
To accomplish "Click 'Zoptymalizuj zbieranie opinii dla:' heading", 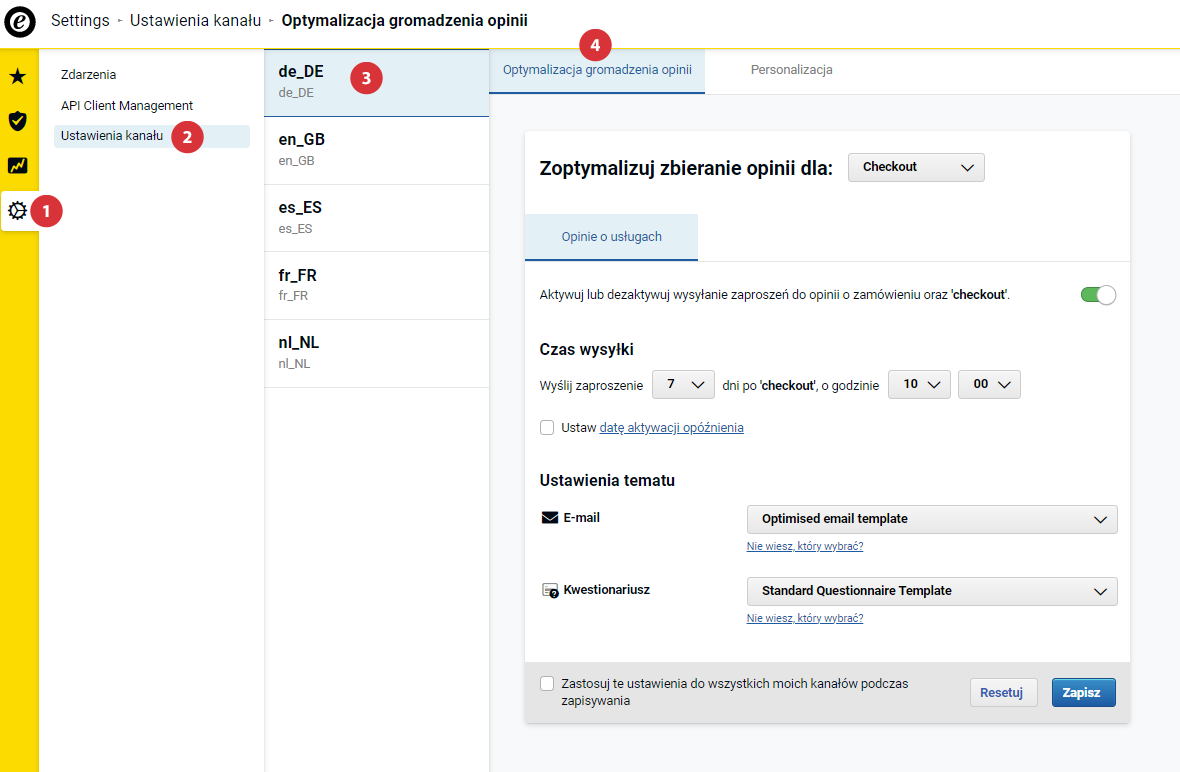I will (x=686, y=169).
